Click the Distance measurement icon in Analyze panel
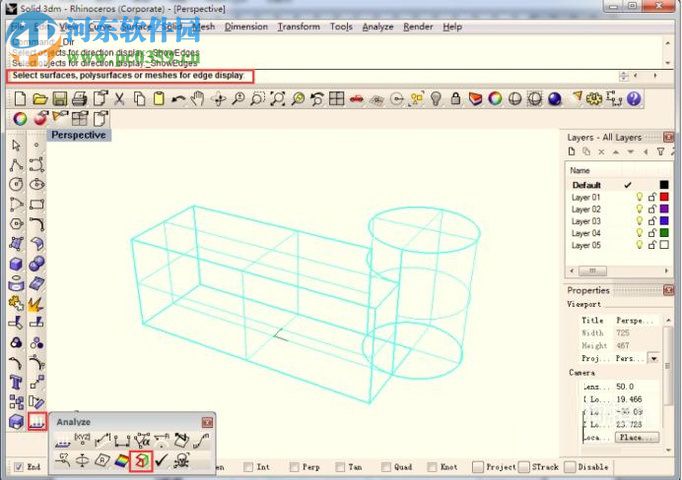 (122, 441)
